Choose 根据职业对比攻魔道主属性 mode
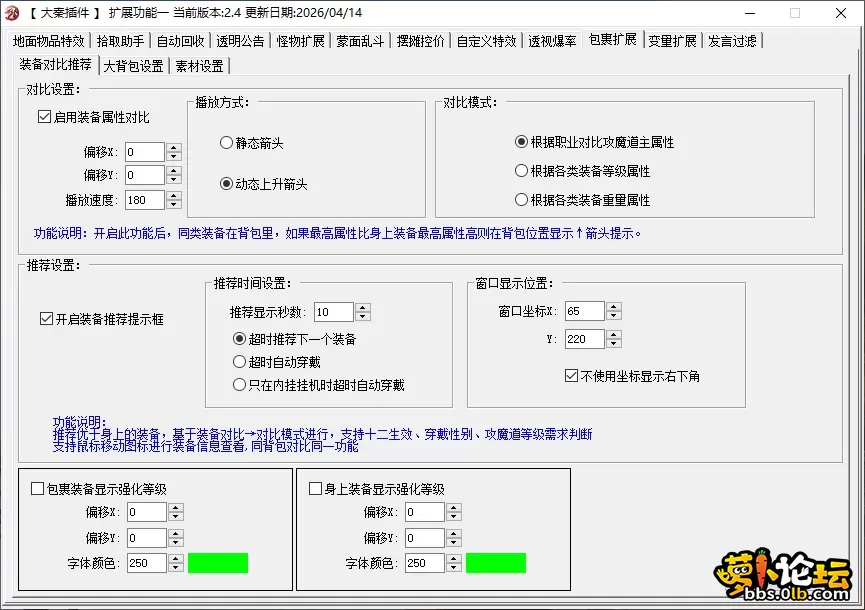The width and height of the screenshot is (865, 610). click(x=595, y=142)
